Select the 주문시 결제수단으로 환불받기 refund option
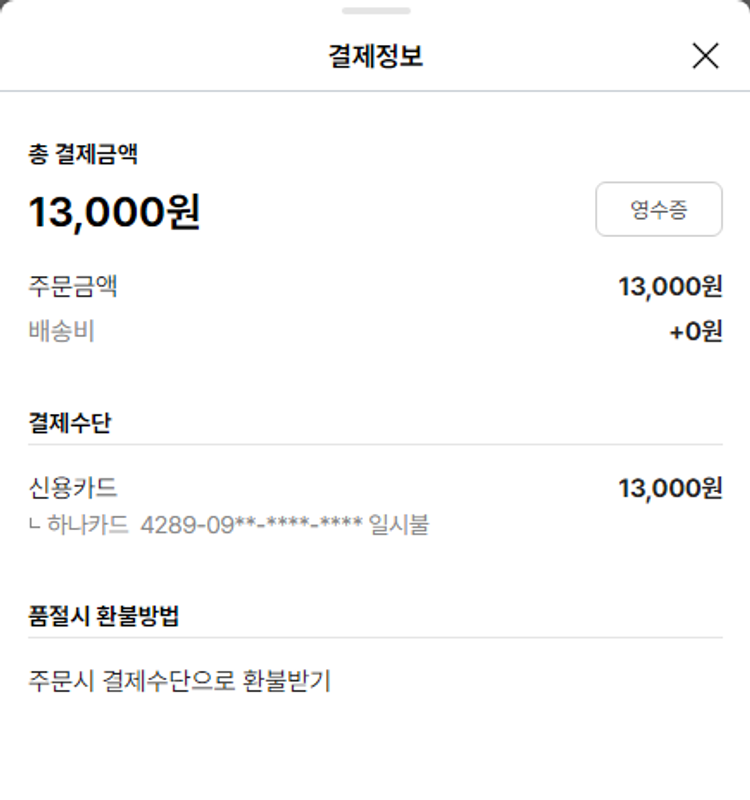Viewport: 750px width, 800px height. click(180, 682)
